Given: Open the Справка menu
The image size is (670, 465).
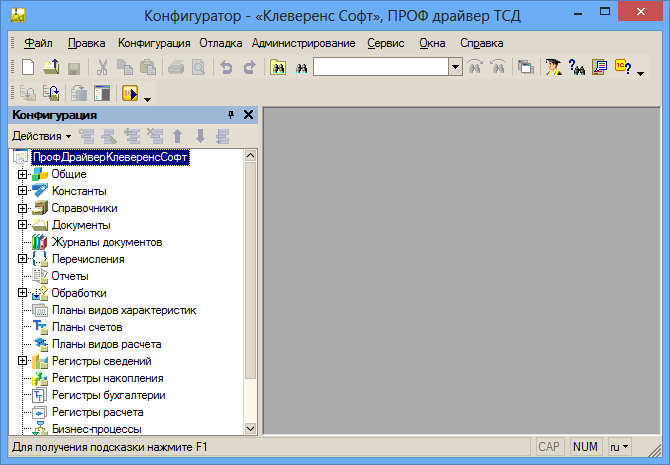Looking at the screenshot, I should pos(482,43).
